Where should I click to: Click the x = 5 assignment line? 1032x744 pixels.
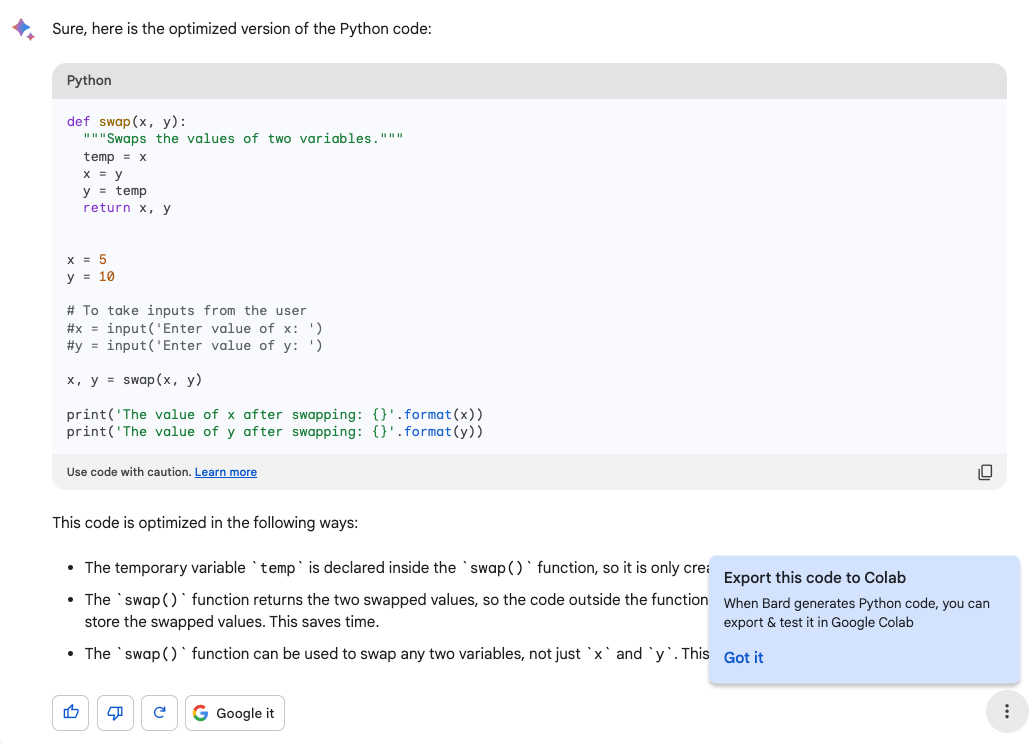[x=87, y=260]
